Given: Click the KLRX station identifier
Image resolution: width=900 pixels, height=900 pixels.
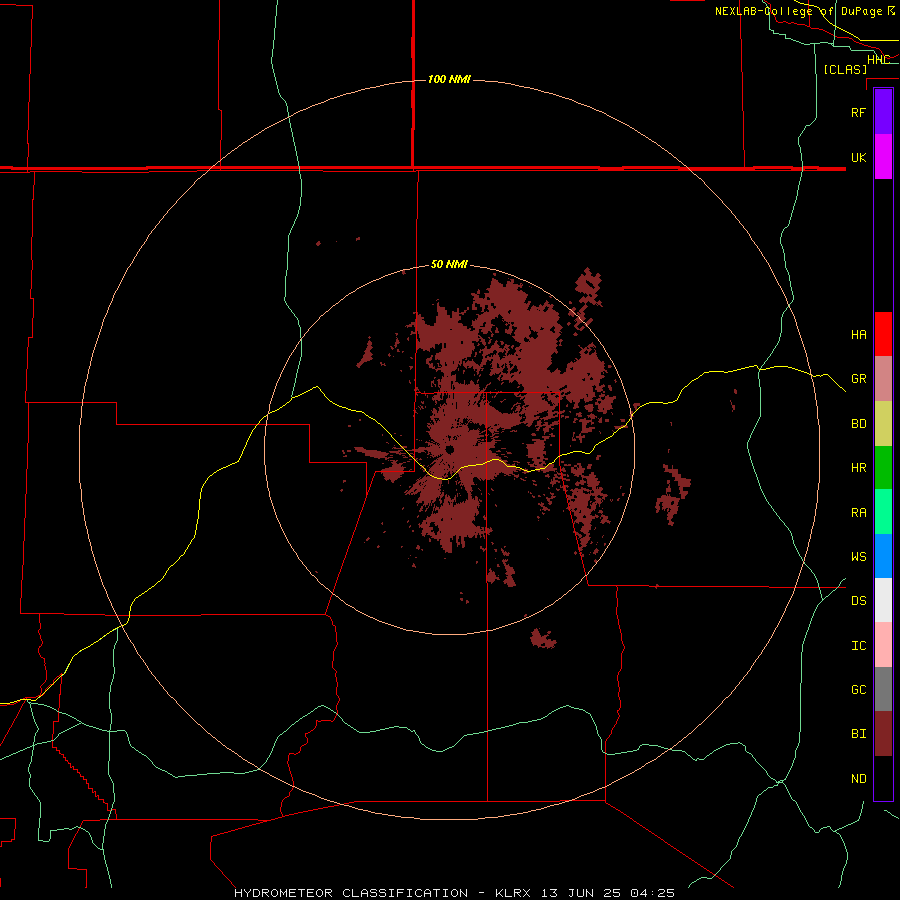Looking at the screenshot, I should tap(513, 893).
